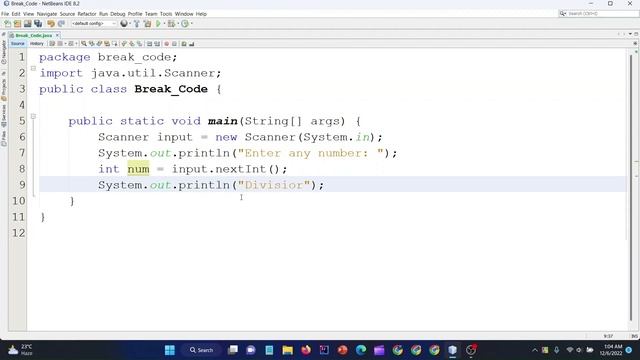This screenshot has width=640, height=360.
Task: Switch to Source view button
Action: 18,44
